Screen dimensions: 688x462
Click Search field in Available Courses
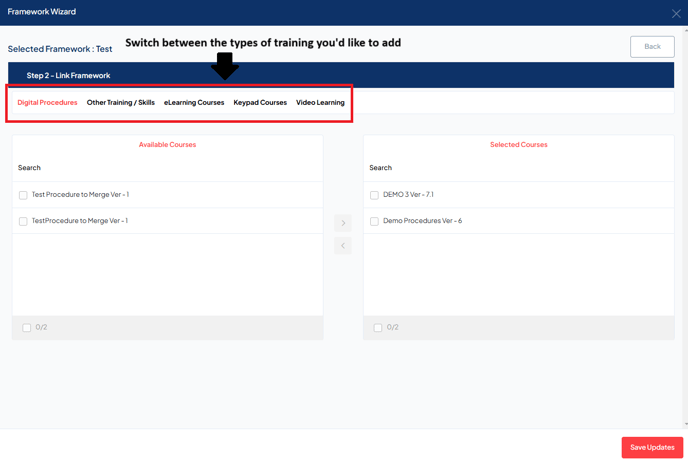coord(168,168)
